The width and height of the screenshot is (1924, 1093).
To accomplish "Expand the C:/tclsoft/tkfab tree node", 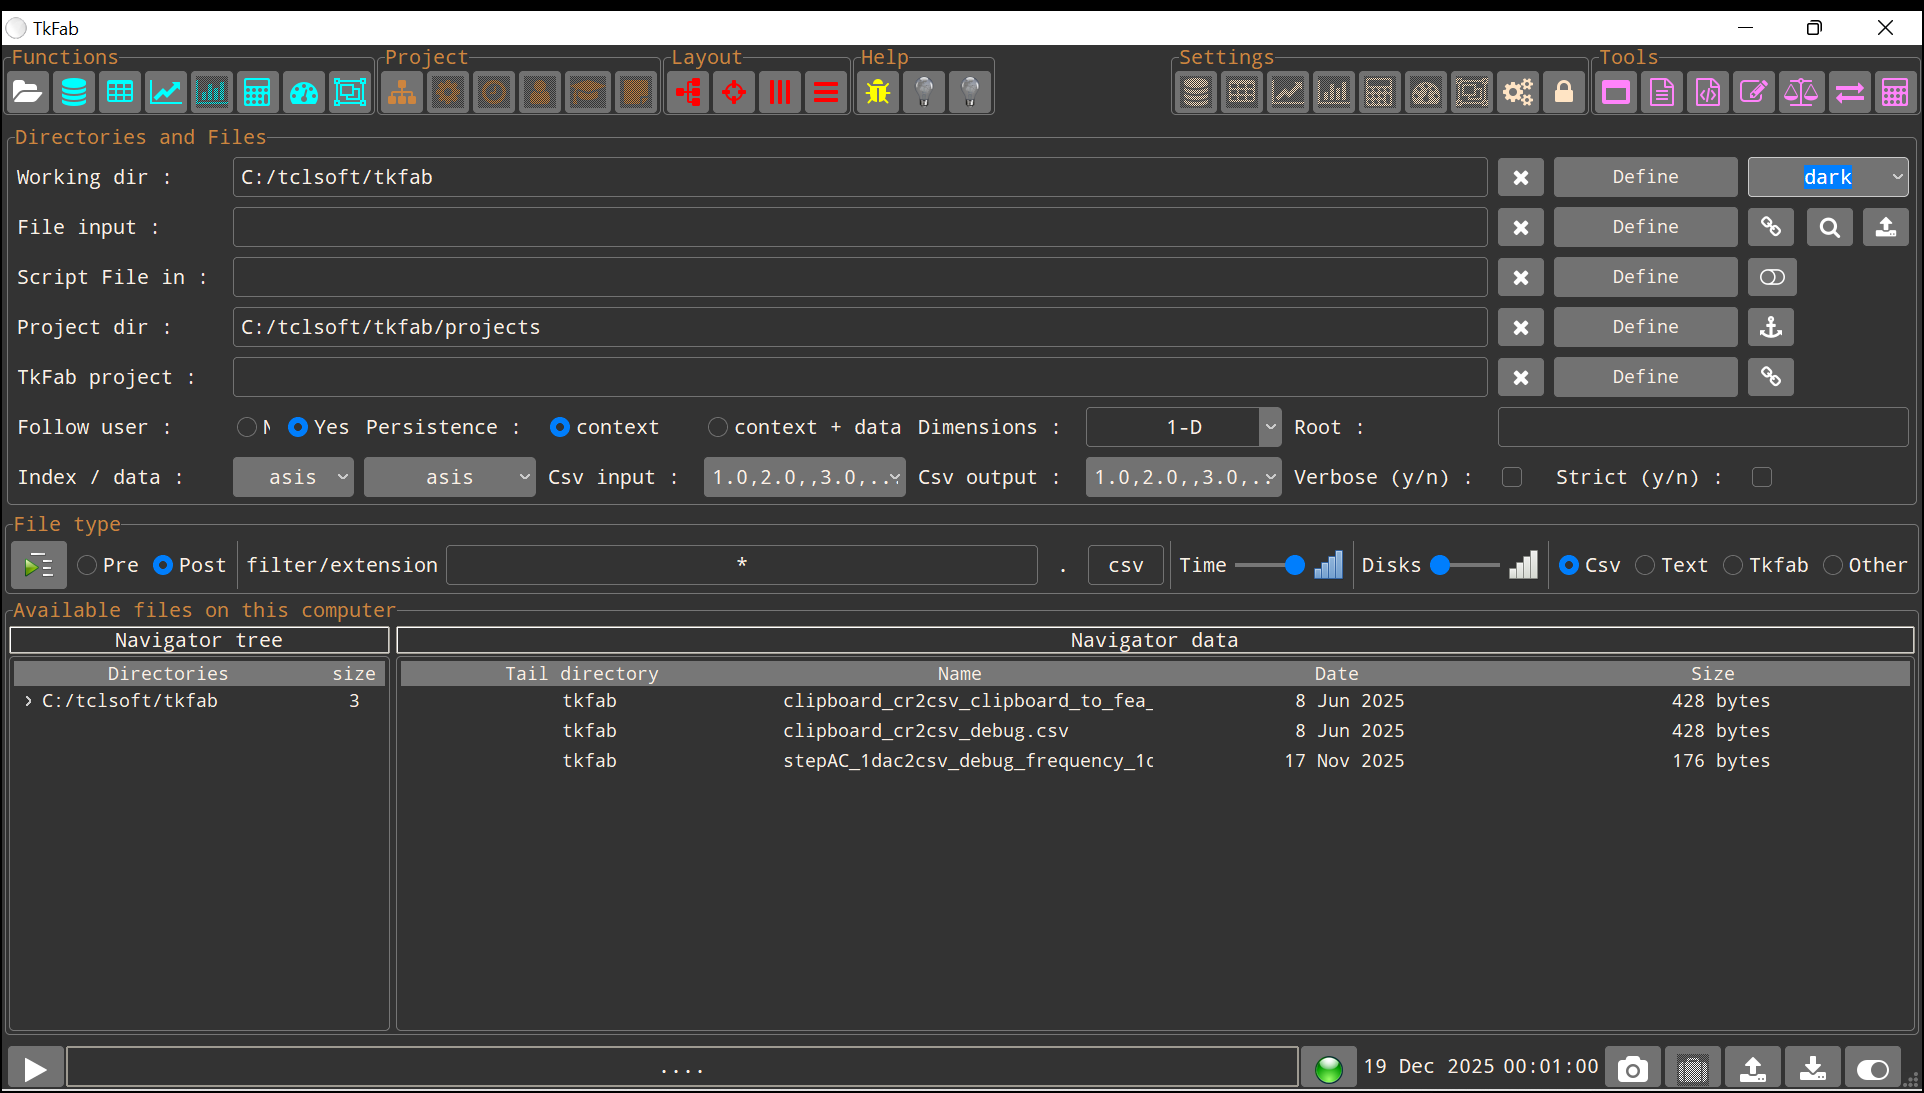I will [x=28, y=701].
